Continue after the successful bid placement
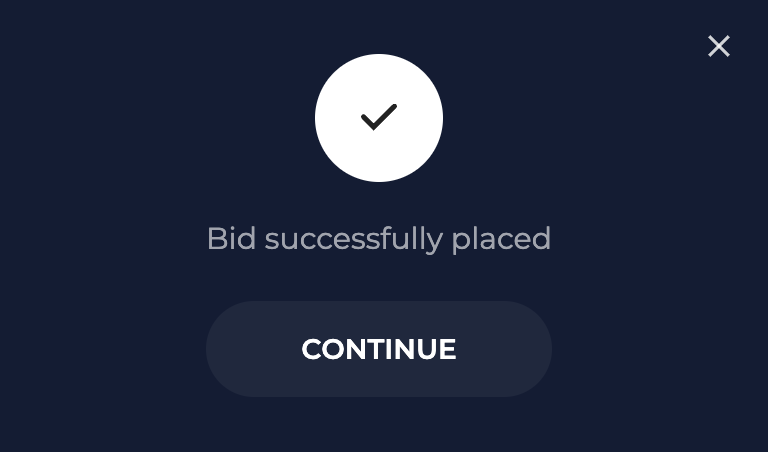Screen dimensions: 768x452 point(379,349)
